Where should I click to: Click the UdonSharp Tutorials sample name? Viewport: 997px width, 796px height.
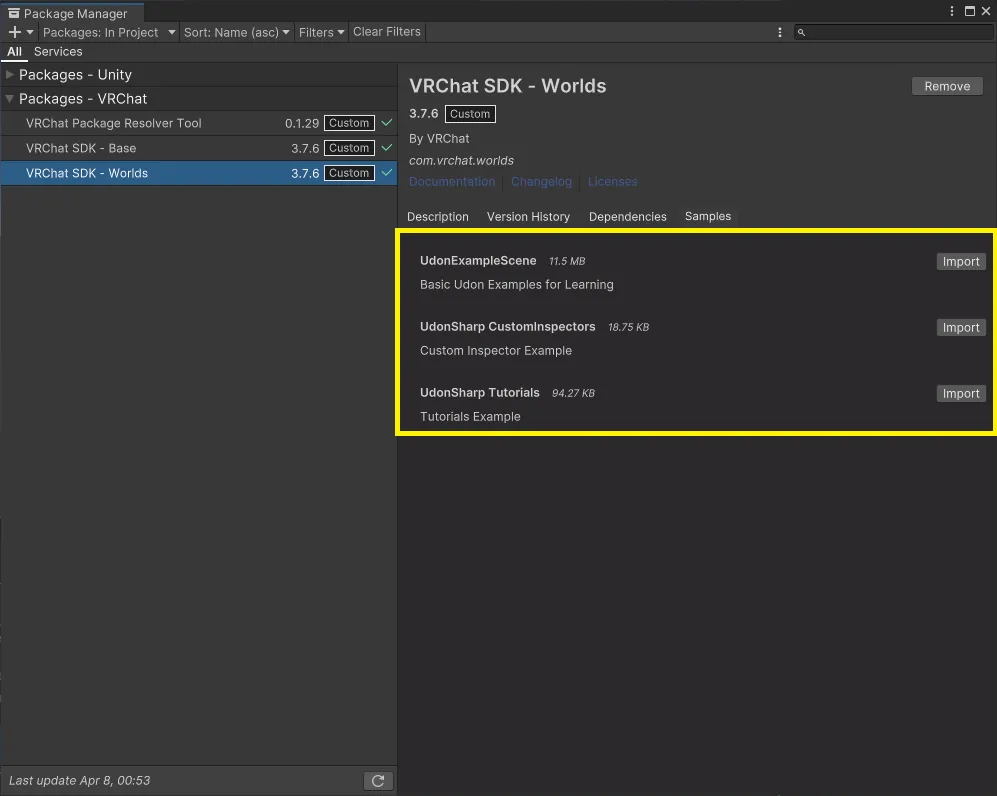point(479,393)
